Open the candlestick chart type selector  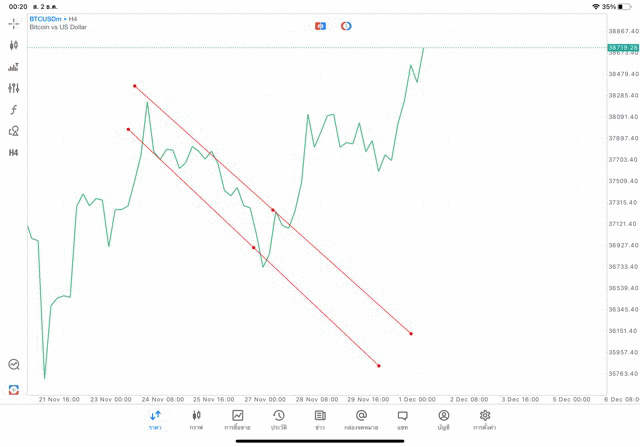(x=14, y=45)
